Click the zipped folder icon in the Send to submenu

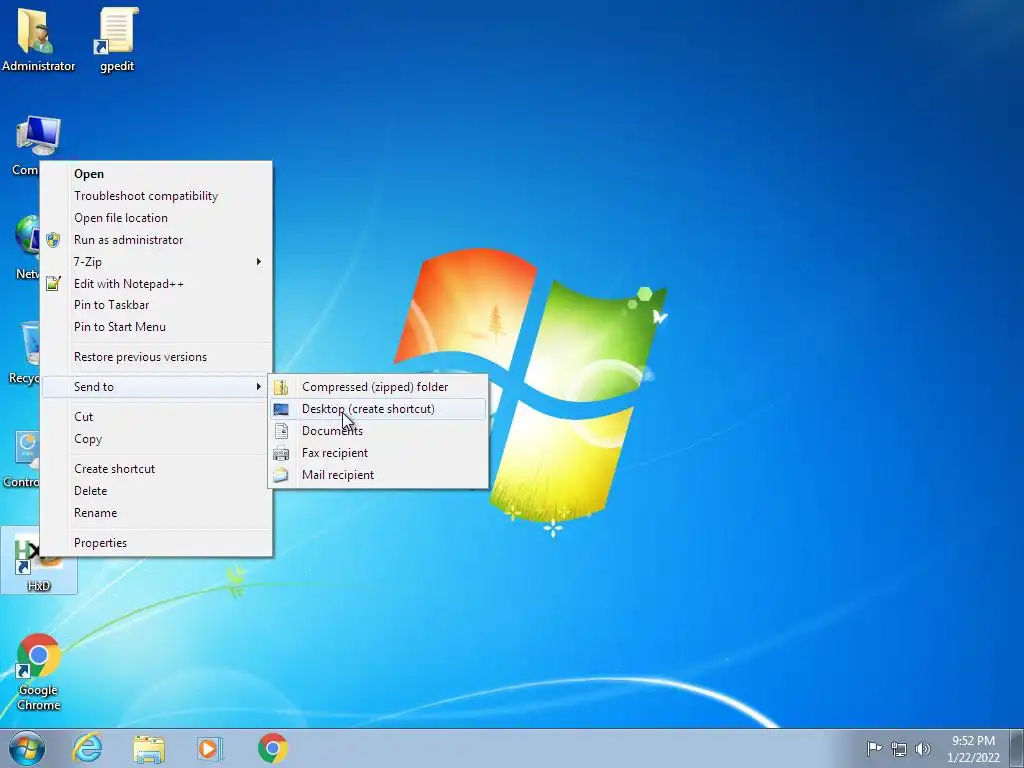[281, 387]
